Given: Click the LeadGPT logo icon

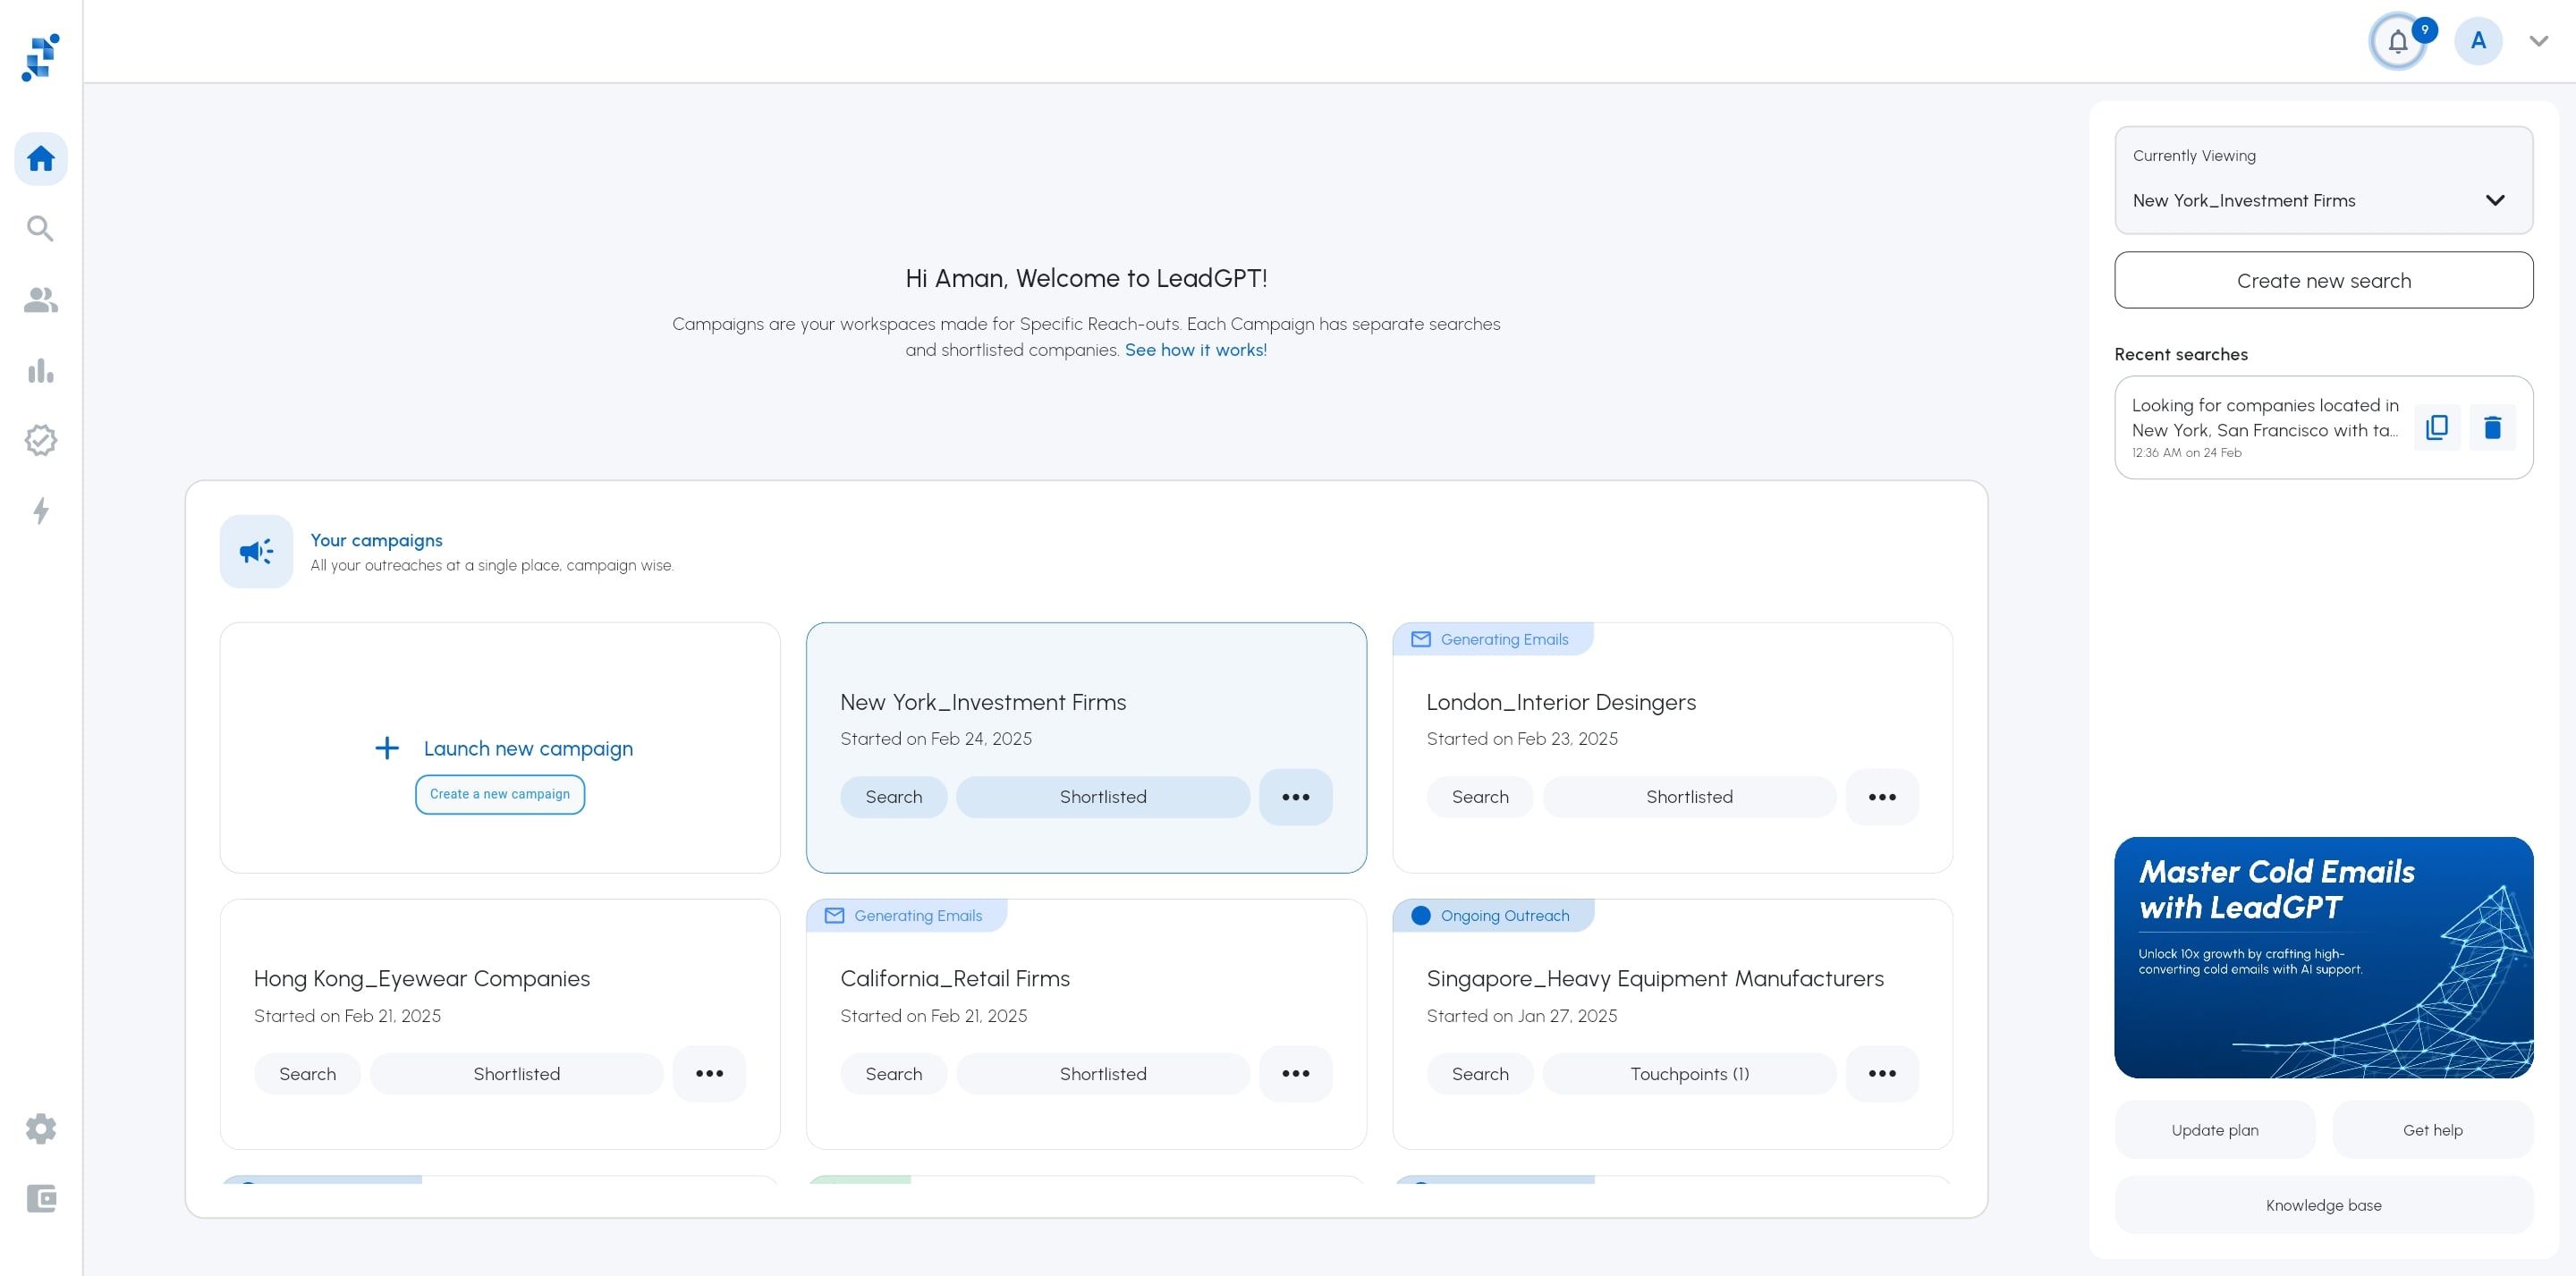Looking at the screenshot, I should (40, 57).
